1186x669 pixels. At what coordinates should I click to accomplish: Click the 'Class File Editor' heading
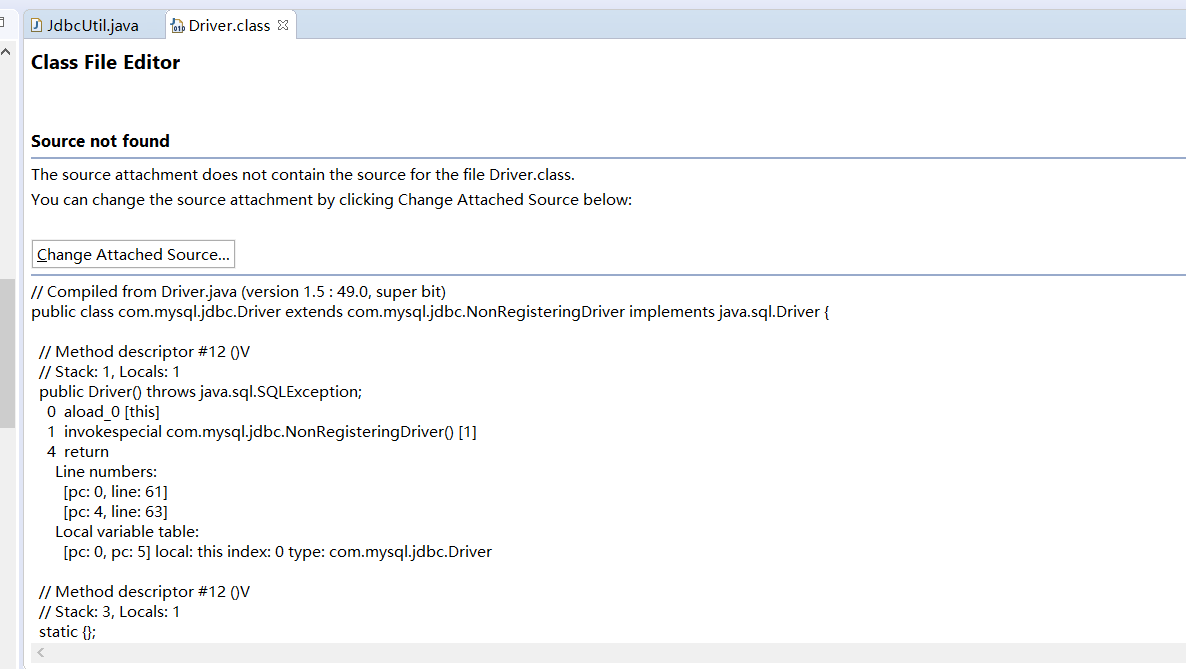[x=105, y=63]
